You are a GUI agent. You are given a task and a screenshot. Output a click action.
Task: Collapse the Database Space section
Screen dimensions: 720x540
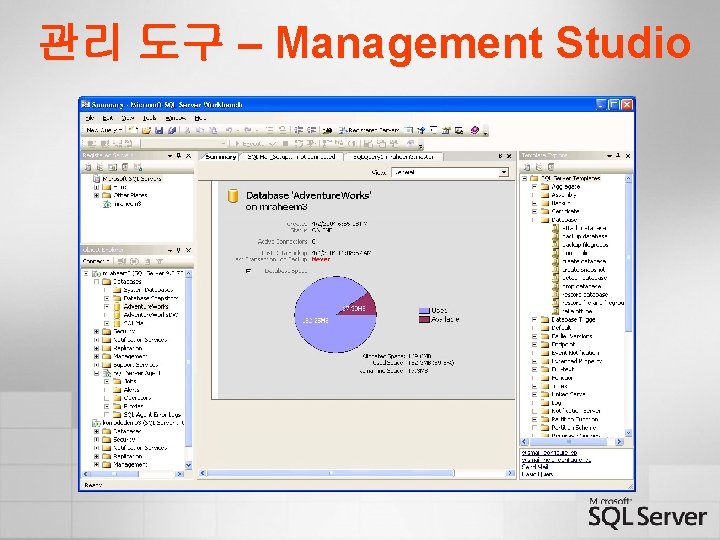(248, 271)
